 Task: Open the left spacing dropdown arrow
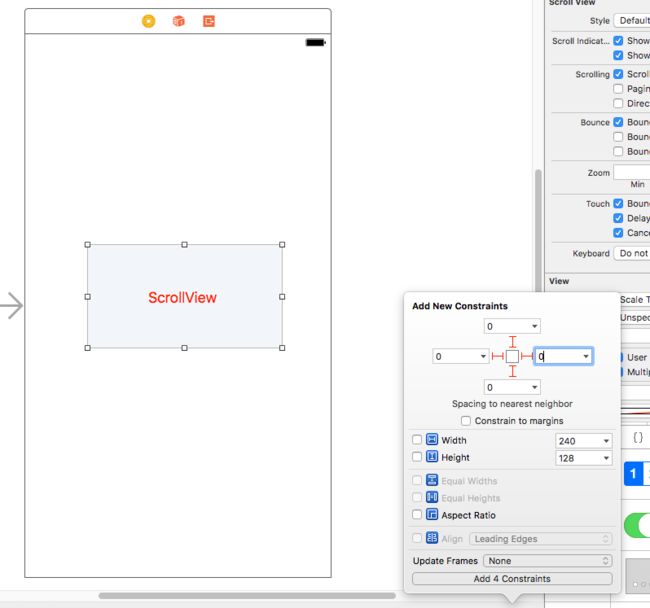pyautogui.click(x=483, y=356)
